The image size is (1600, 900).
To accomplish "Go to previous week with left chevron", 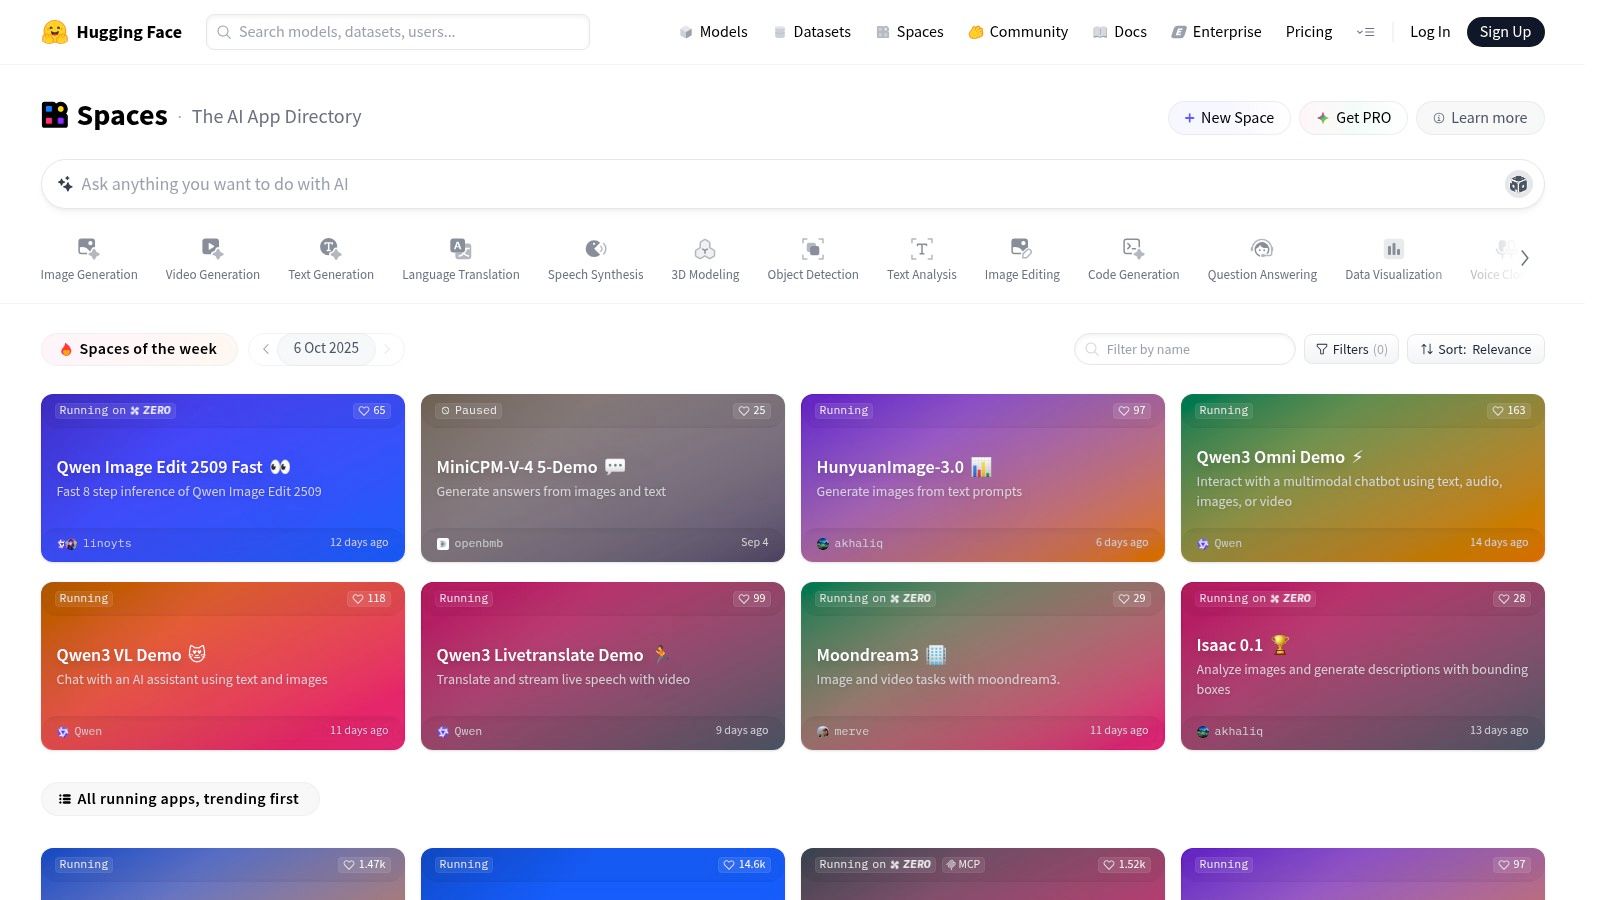I will [265, 349].
